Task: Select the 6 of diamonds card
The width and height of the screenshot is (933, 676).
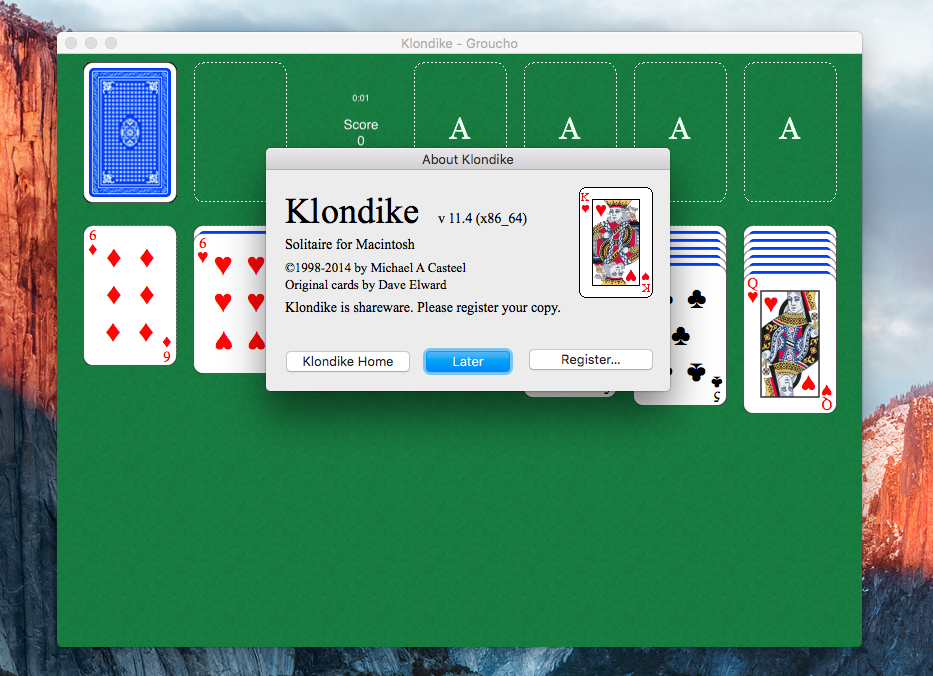Action: pos(130,295)
